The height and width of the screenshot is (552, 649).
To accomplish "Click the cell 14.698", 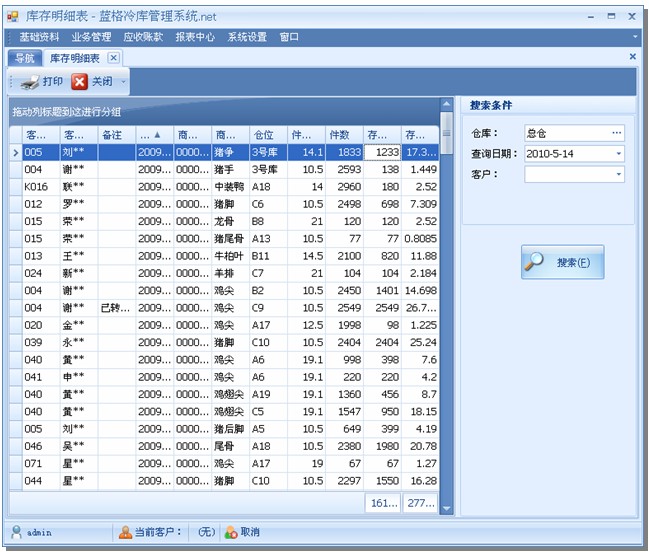I will [420, 290].
